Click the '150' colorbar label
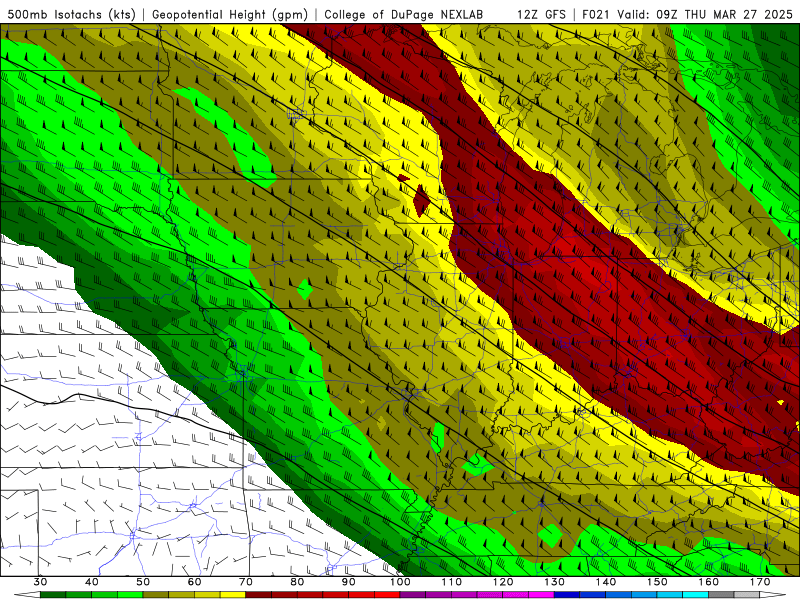This screenshot has width=800, height=600. 657,582
